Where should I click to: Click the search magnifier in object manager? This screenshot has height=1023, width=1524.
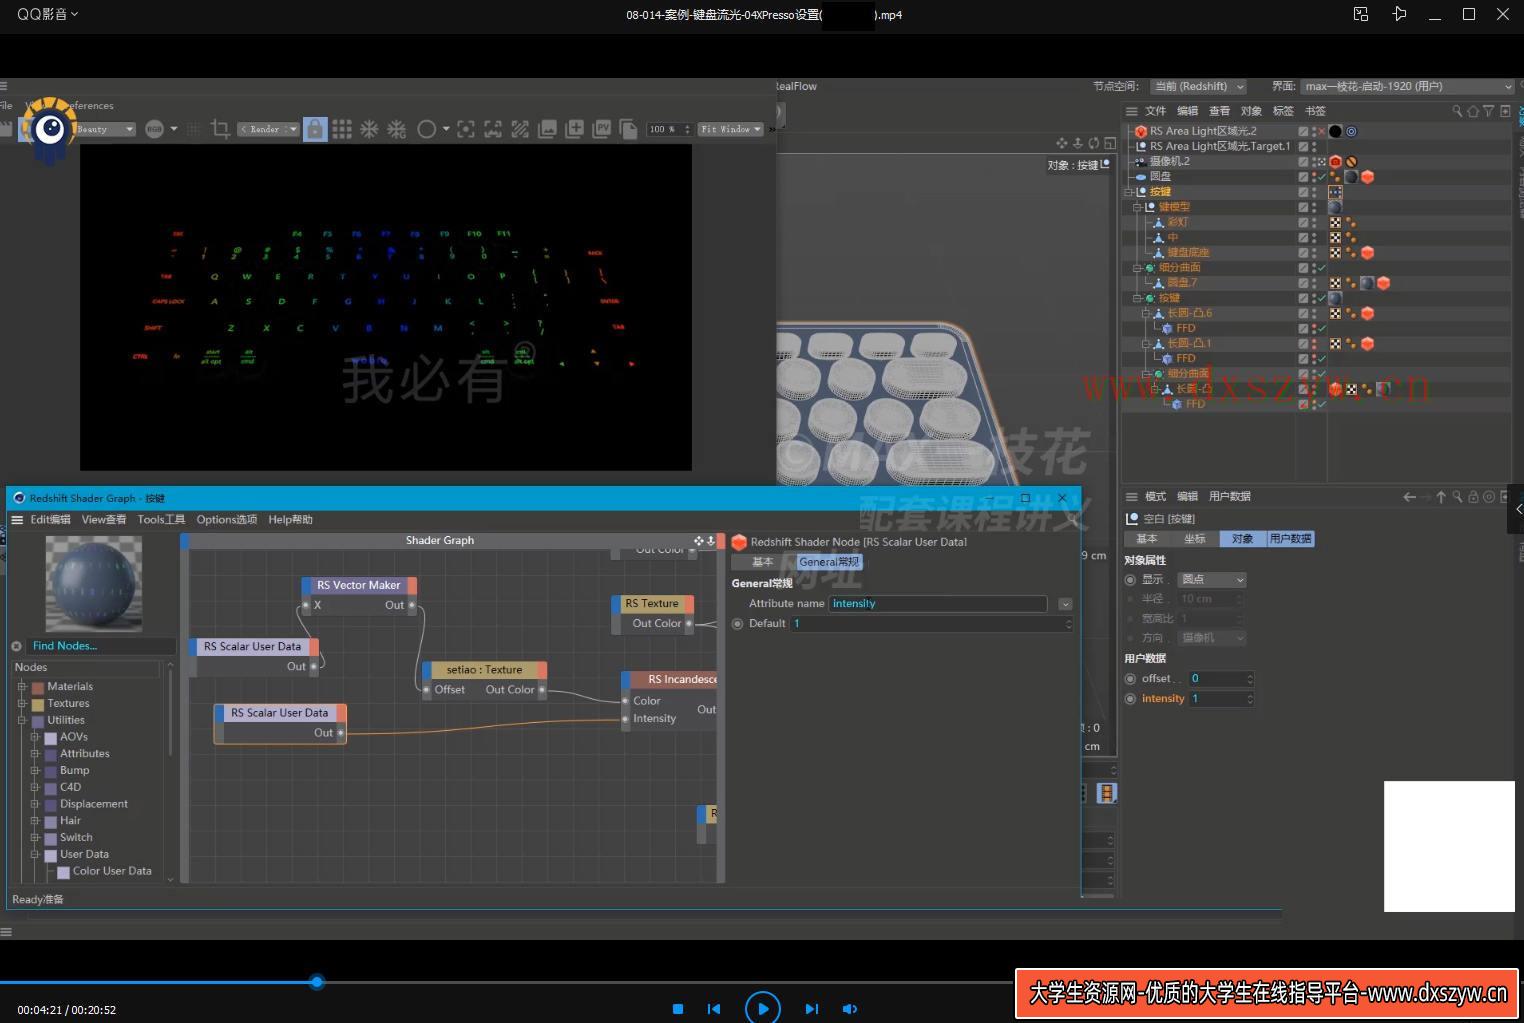tap(1457, 111)
